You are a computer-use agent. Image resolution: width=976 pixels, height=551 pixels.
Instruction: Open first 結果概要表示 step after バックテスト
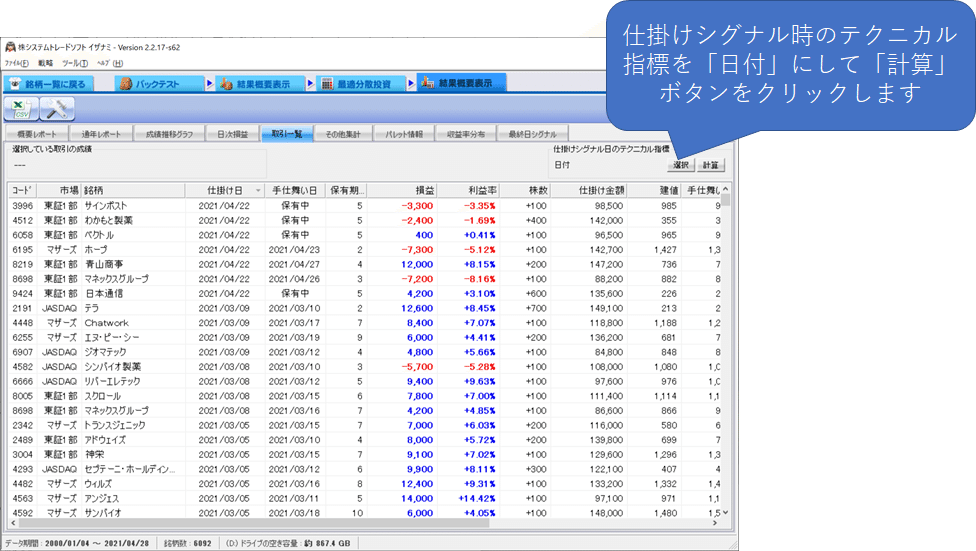pyautogui.click(x=261, y=84)
